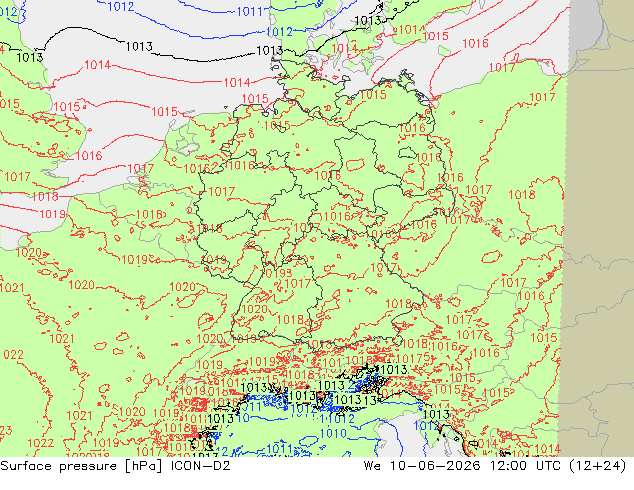Click the fully visible red 1022 label over France
The width and height of the screenshot is (634, 490).
click(x=41, y=443)
